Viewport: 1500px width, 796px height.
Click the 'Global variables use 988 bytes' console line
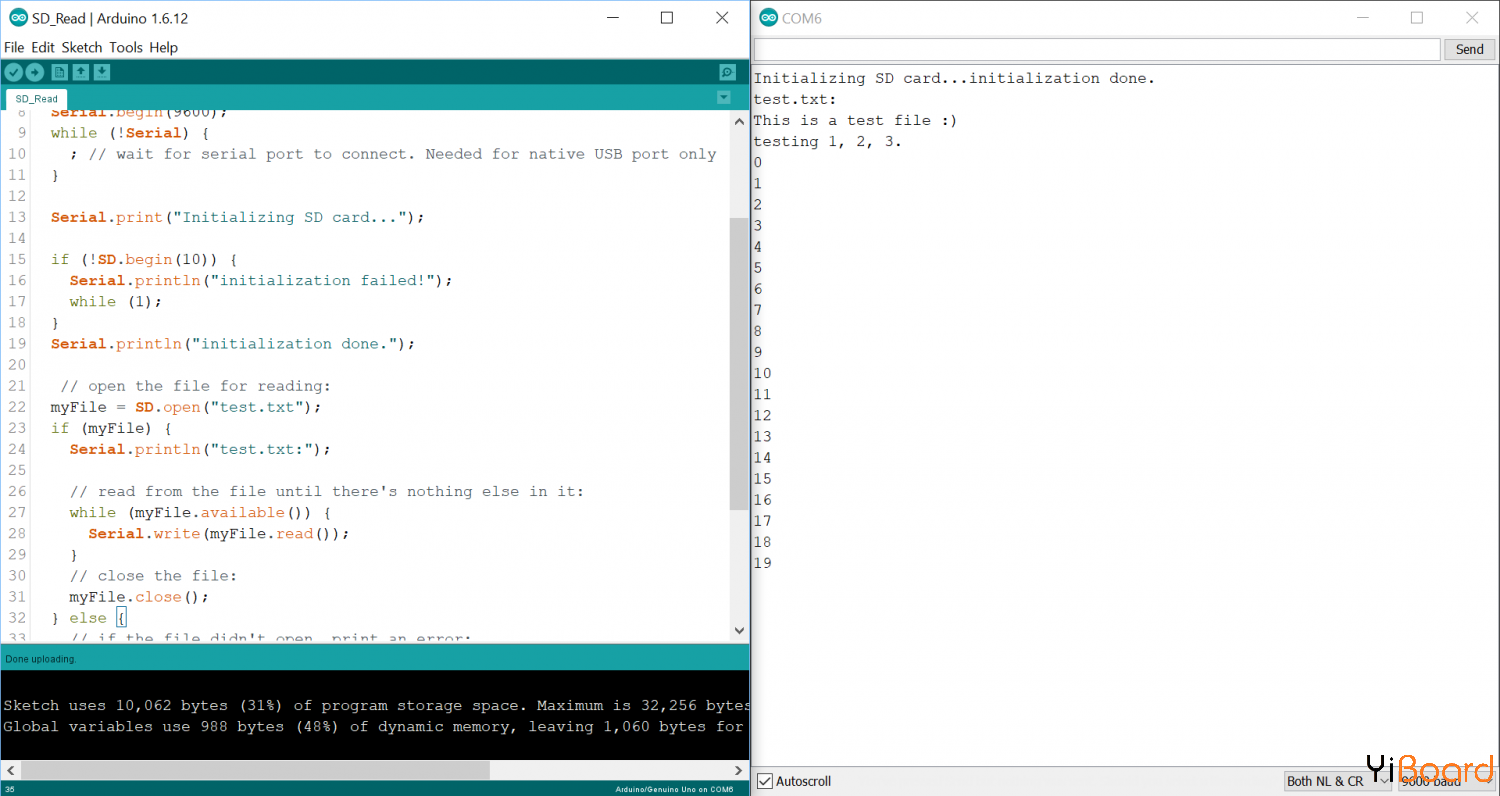(x=373, y=727)
